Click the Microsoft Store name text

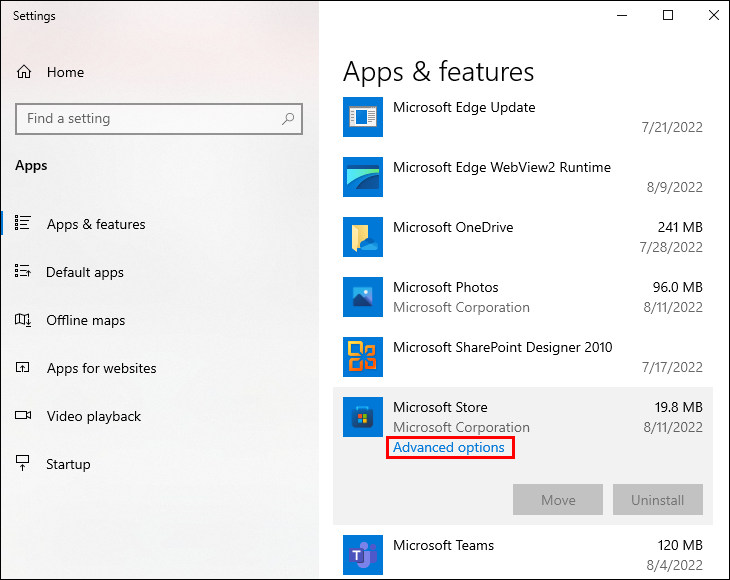tap(440, 407)
